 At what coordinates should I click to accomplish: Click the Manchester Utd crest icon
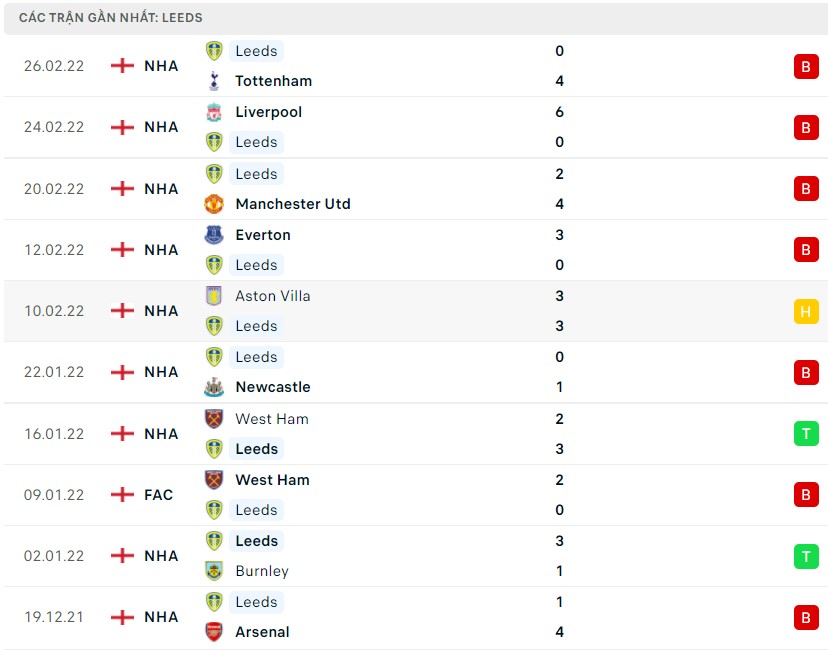pos(214,204)
